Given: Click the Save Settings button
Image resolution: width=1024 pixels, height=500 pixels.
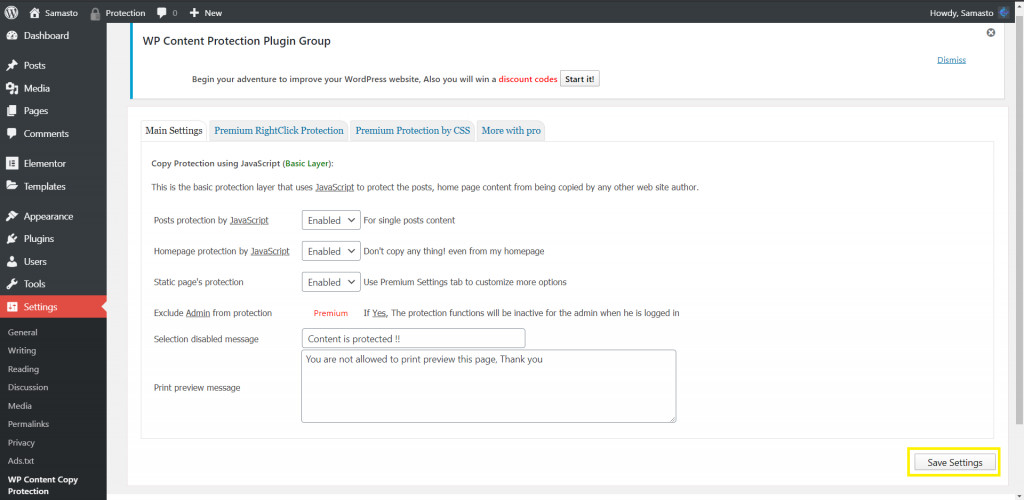Looking at the screenshot, I should (954, 462).
